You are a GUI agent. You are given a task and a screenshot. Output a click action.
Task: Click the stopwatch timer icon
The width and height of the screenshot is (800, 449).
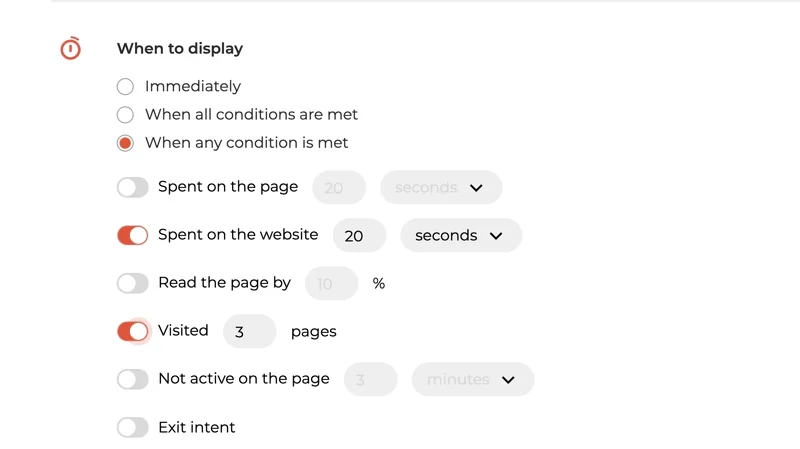pyautogui.click(x=70, y=48)
